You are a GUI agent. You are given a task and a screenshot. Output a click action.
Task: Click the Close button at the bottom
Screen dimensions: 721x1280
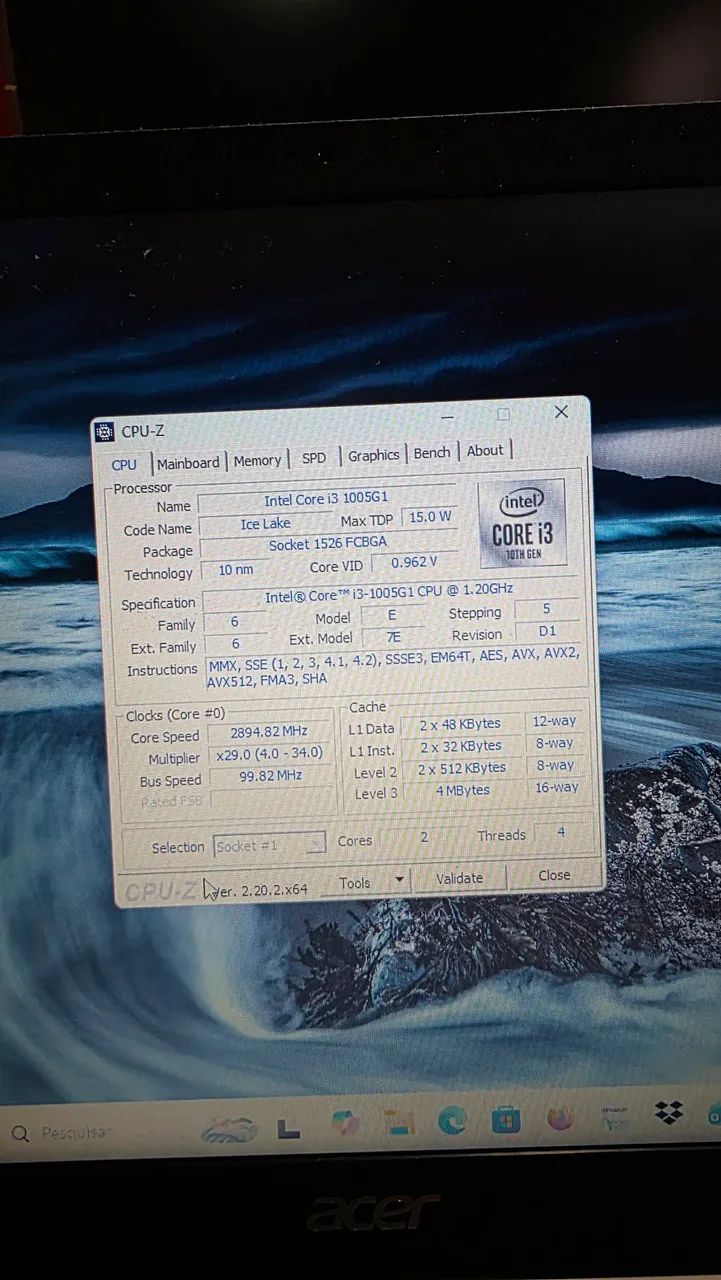point(554,875)
